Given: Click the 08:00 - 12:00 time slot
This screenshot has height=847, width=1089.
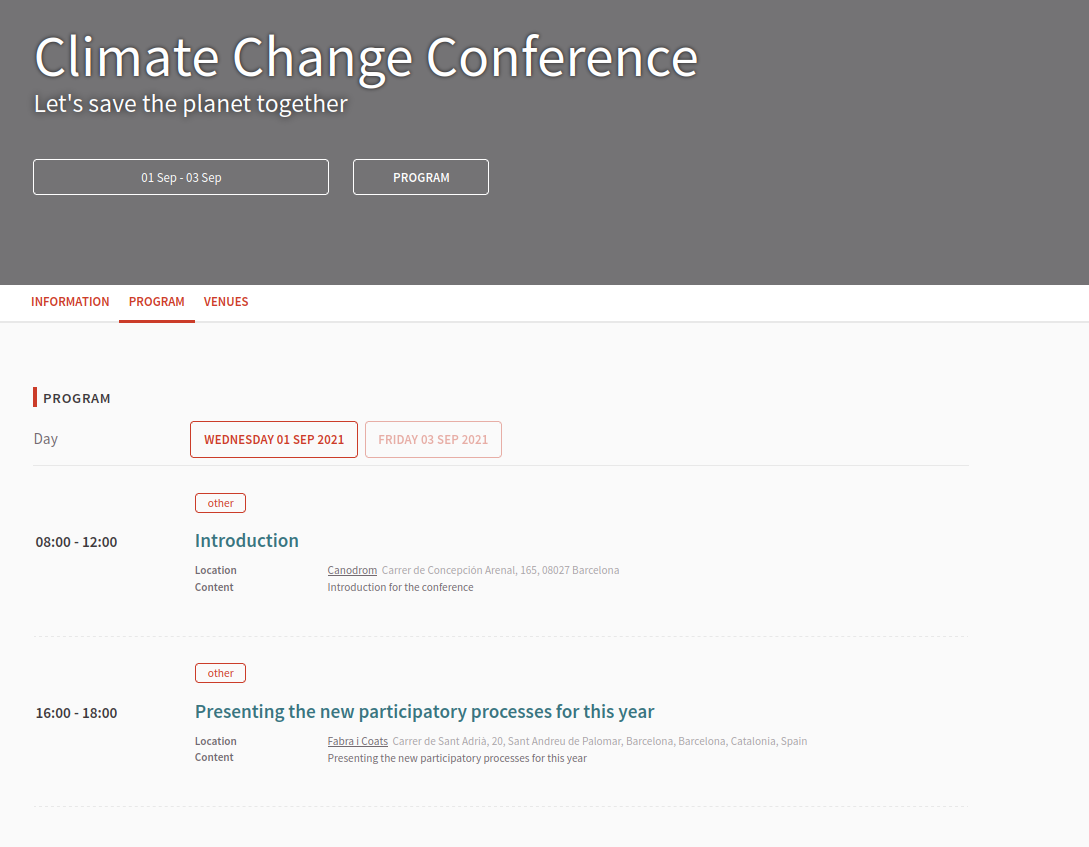Looking at the screenshot, I should pyautogui.click(x=76, y=542).
